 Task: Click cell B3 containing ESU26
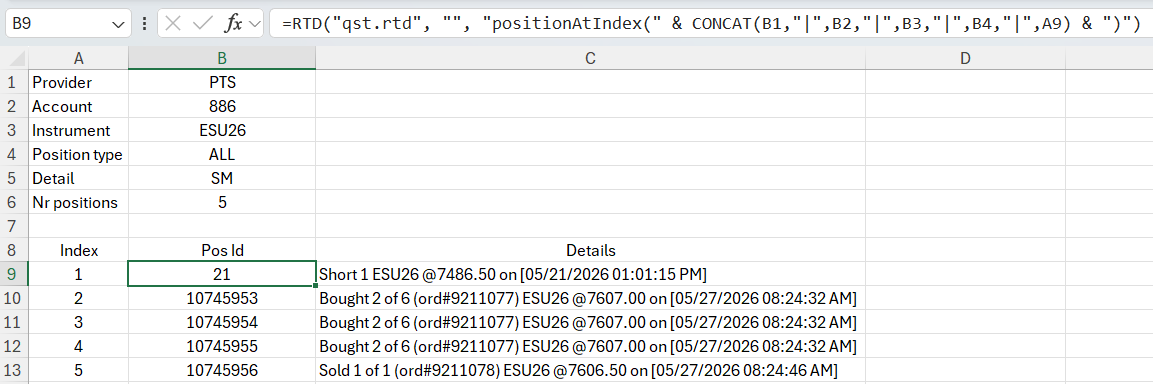point(222,130)
